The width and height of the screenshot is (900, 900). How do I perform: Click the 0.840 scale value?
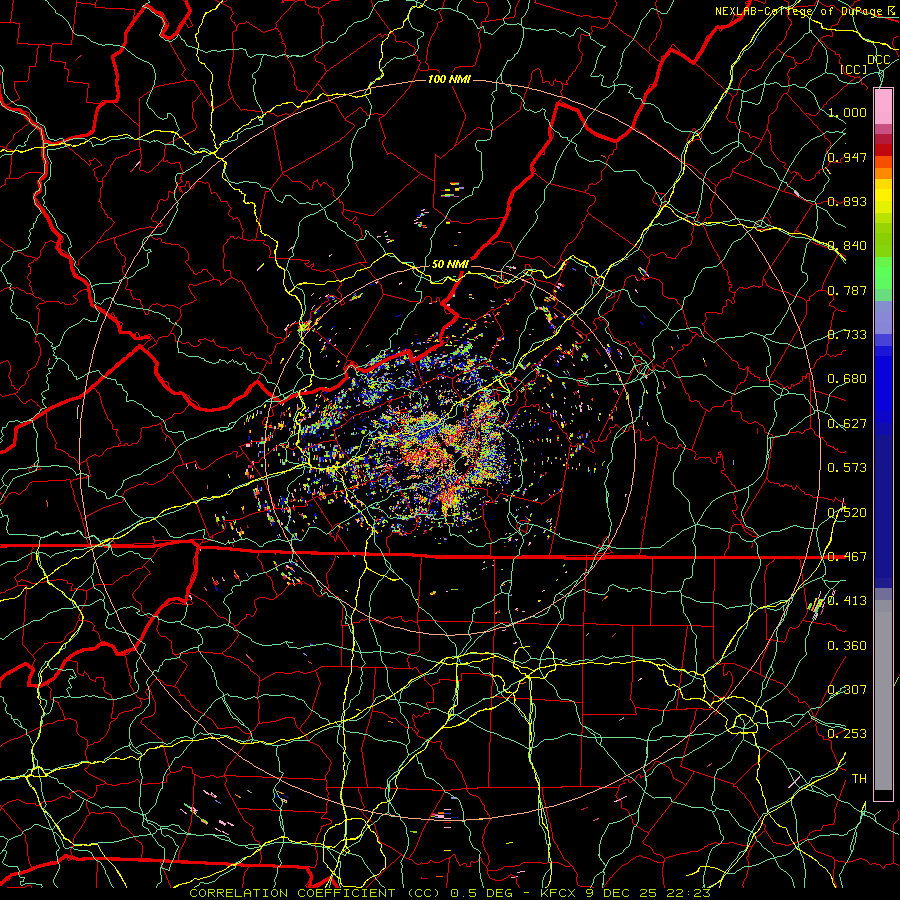point(847,246)
